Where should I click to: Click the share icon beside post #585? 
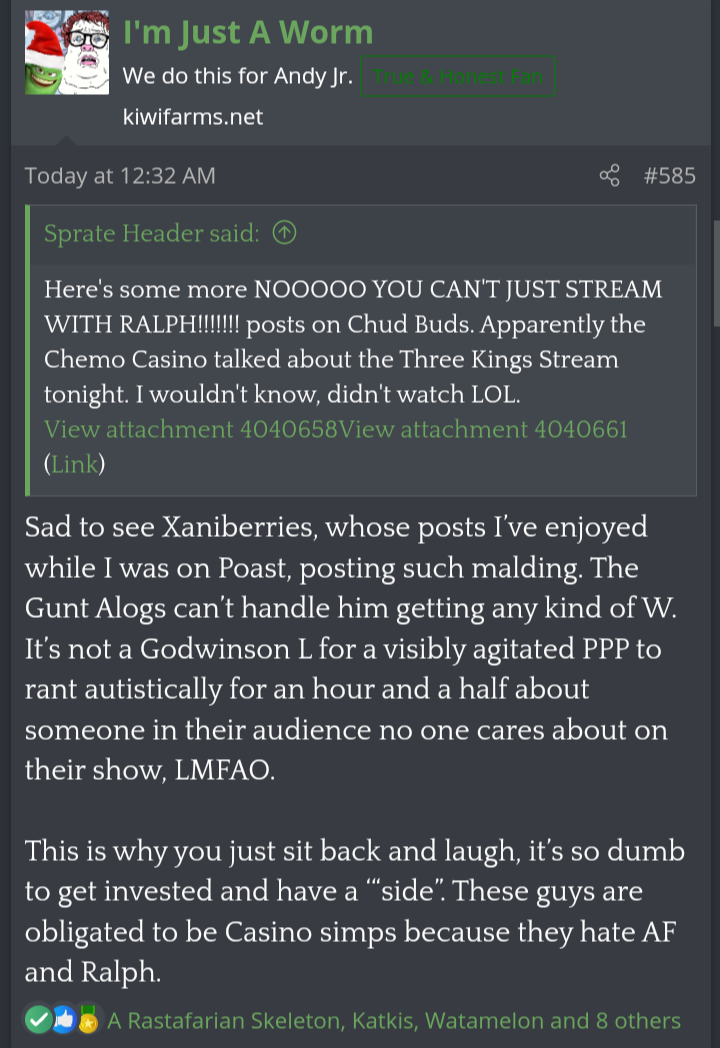(x=609, y=176)
